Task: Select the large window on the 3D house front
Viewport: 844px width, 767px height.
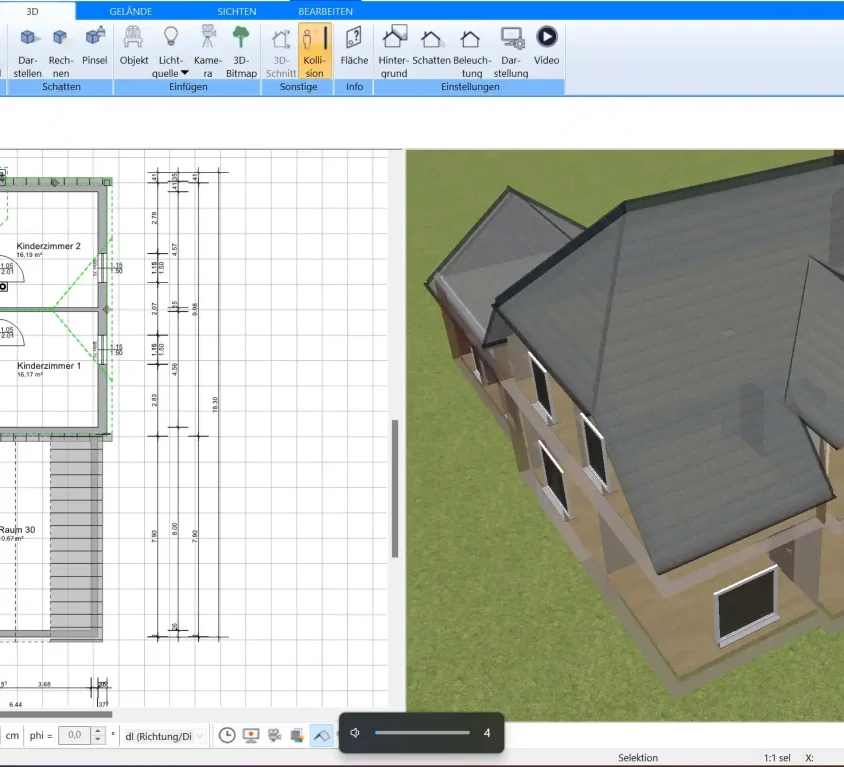Action: (x=747, y=604)
